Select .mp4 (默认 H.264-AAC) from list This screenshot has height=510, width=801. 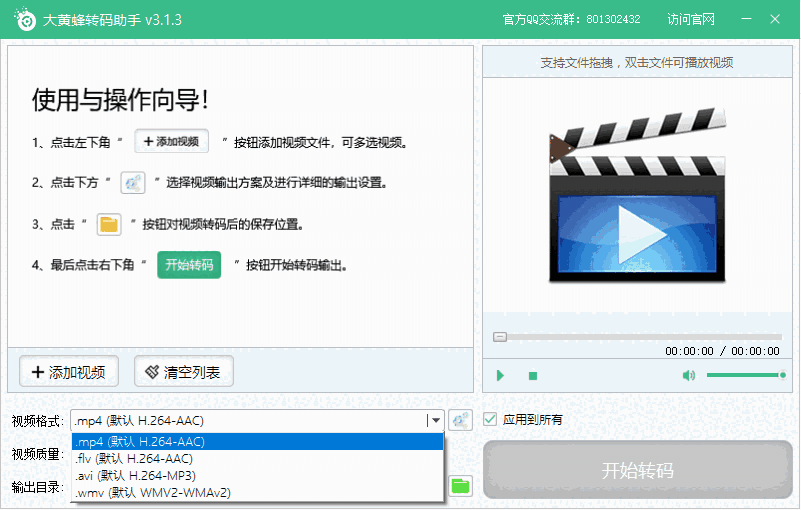click(x=257, y=442)
